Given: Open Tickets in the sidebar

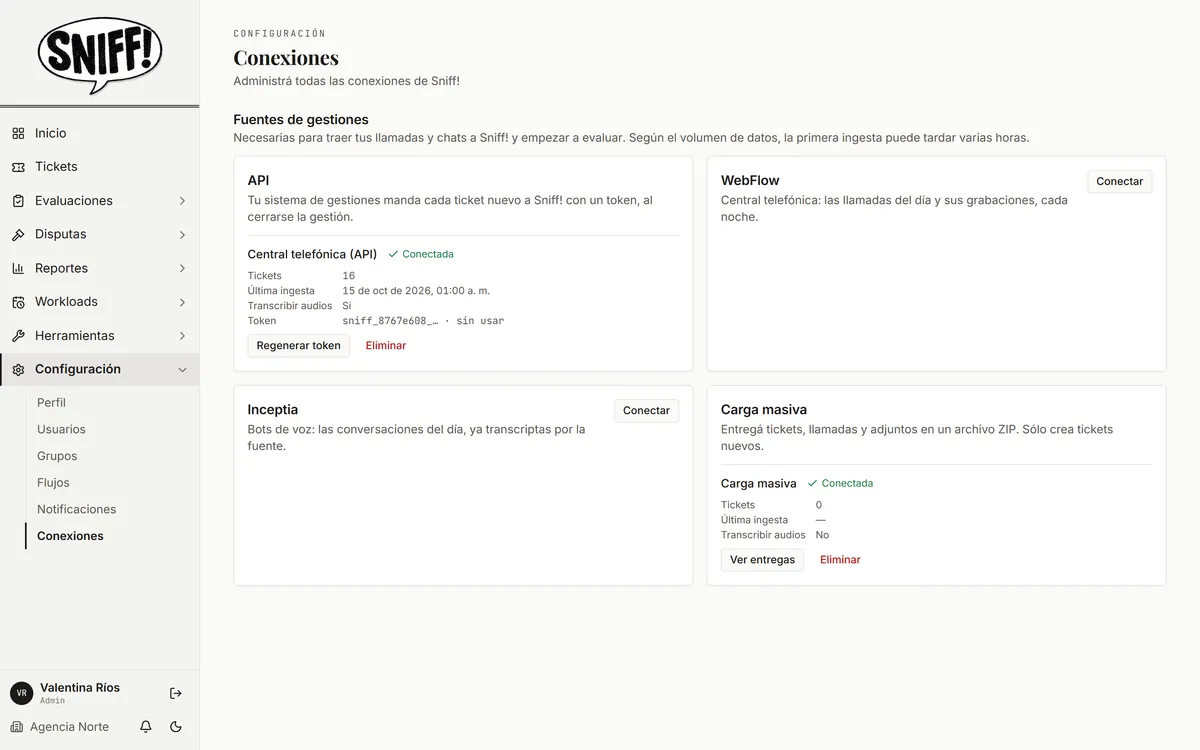Looking at the screenshot, I should [x=100, y=167].
